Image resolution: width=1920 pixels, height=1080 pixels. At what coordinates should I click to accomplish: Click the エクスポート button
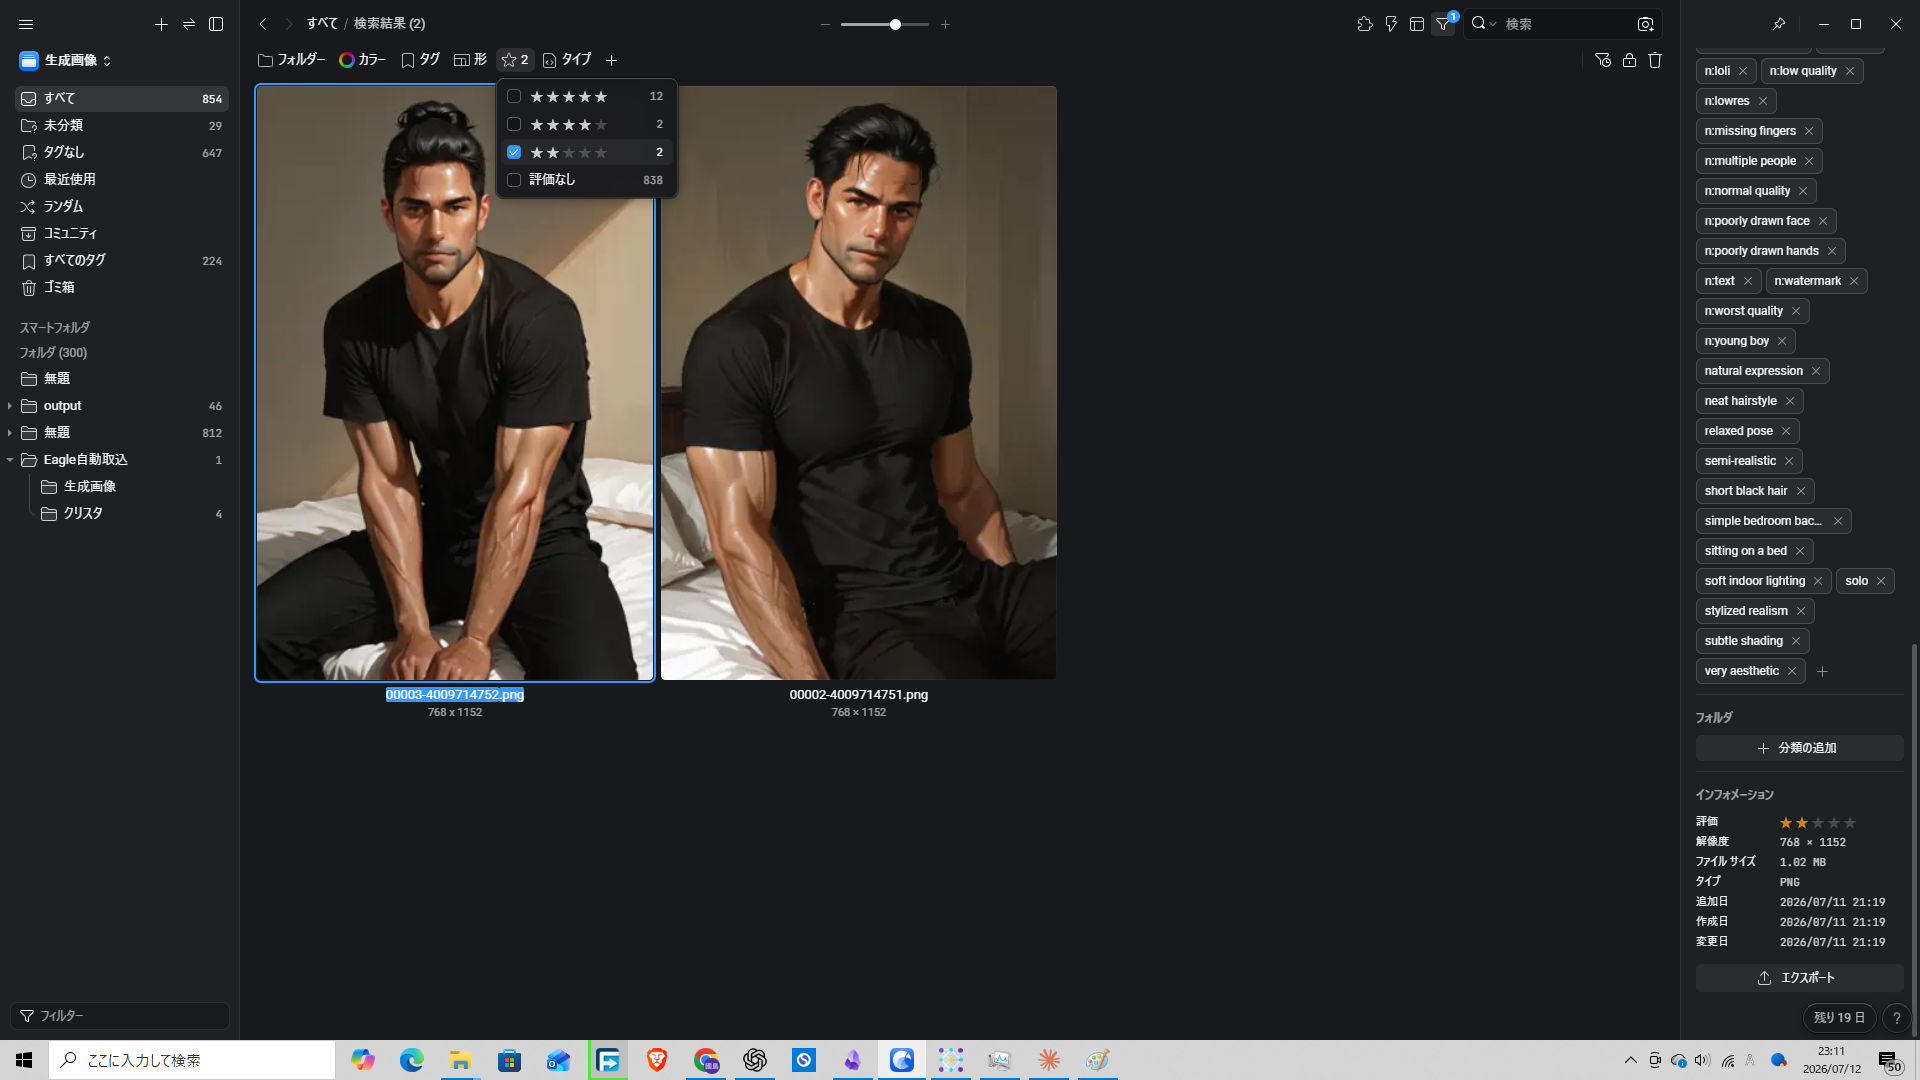click(1799, 978)
